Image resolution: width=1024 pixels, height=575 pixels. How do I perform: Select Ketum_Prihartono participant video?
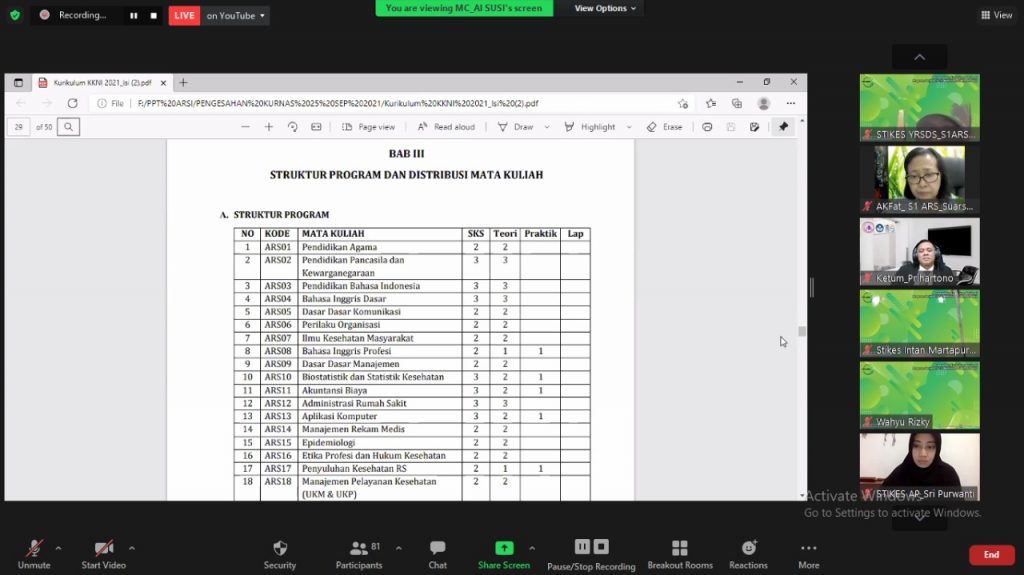[x=920, y=251]
